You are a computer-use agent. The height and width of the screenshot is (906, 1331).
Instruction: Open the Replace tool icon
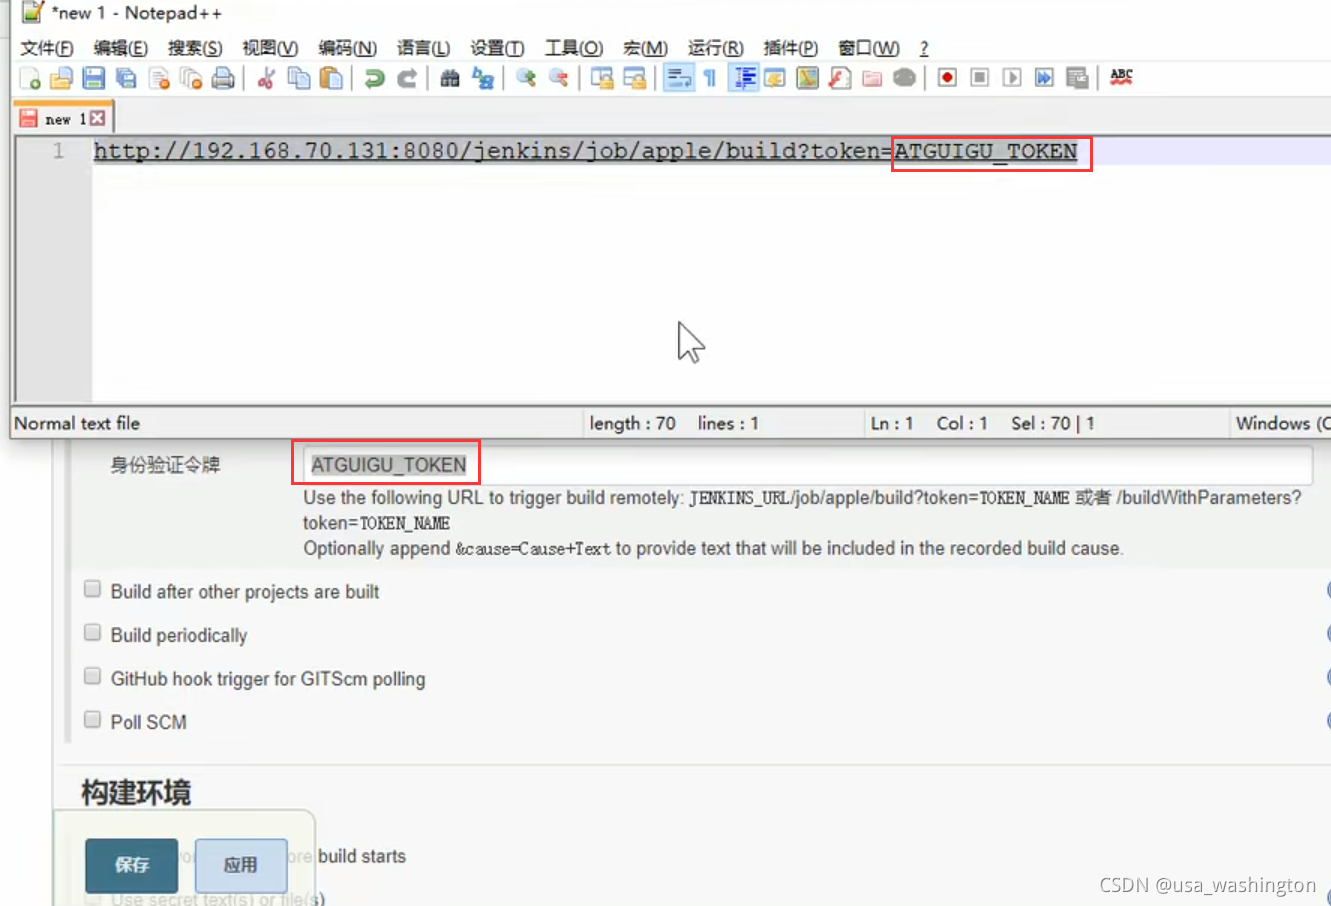(x=483, y=78)
